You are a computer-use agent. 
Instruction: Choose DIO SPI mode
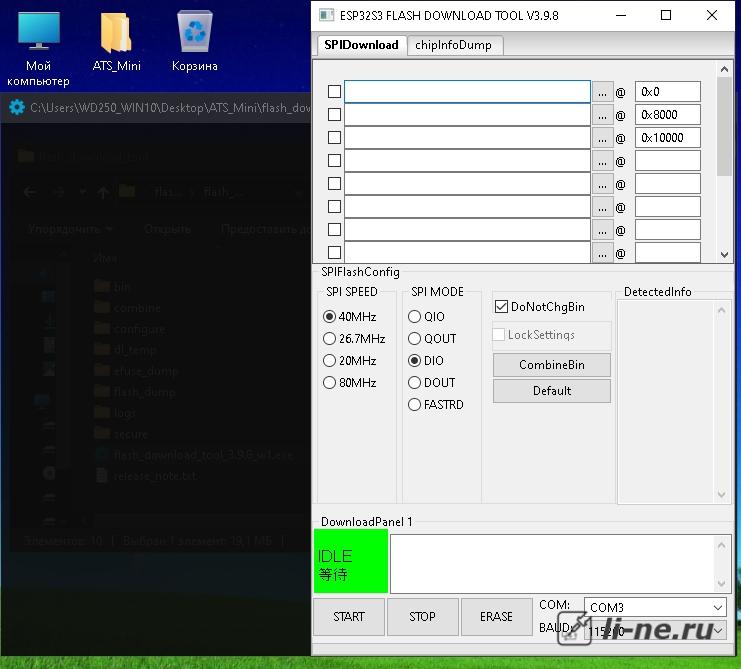[x=426, y=361]
